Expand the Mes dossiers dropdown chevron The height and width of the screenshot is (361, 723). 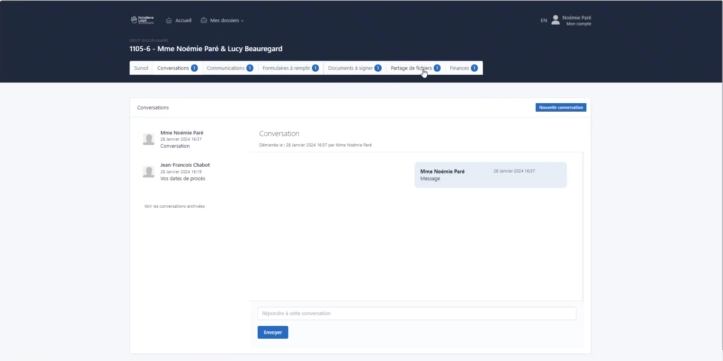pyautogui.click(x=243, y=21)
